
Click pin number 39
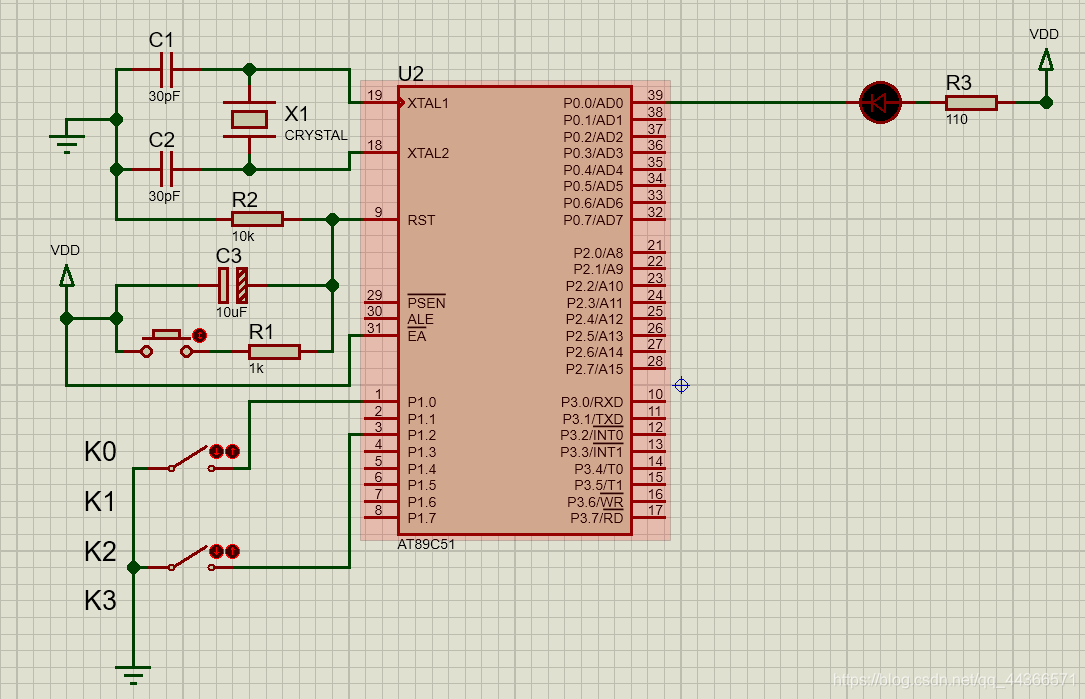(x=655, y=95)
